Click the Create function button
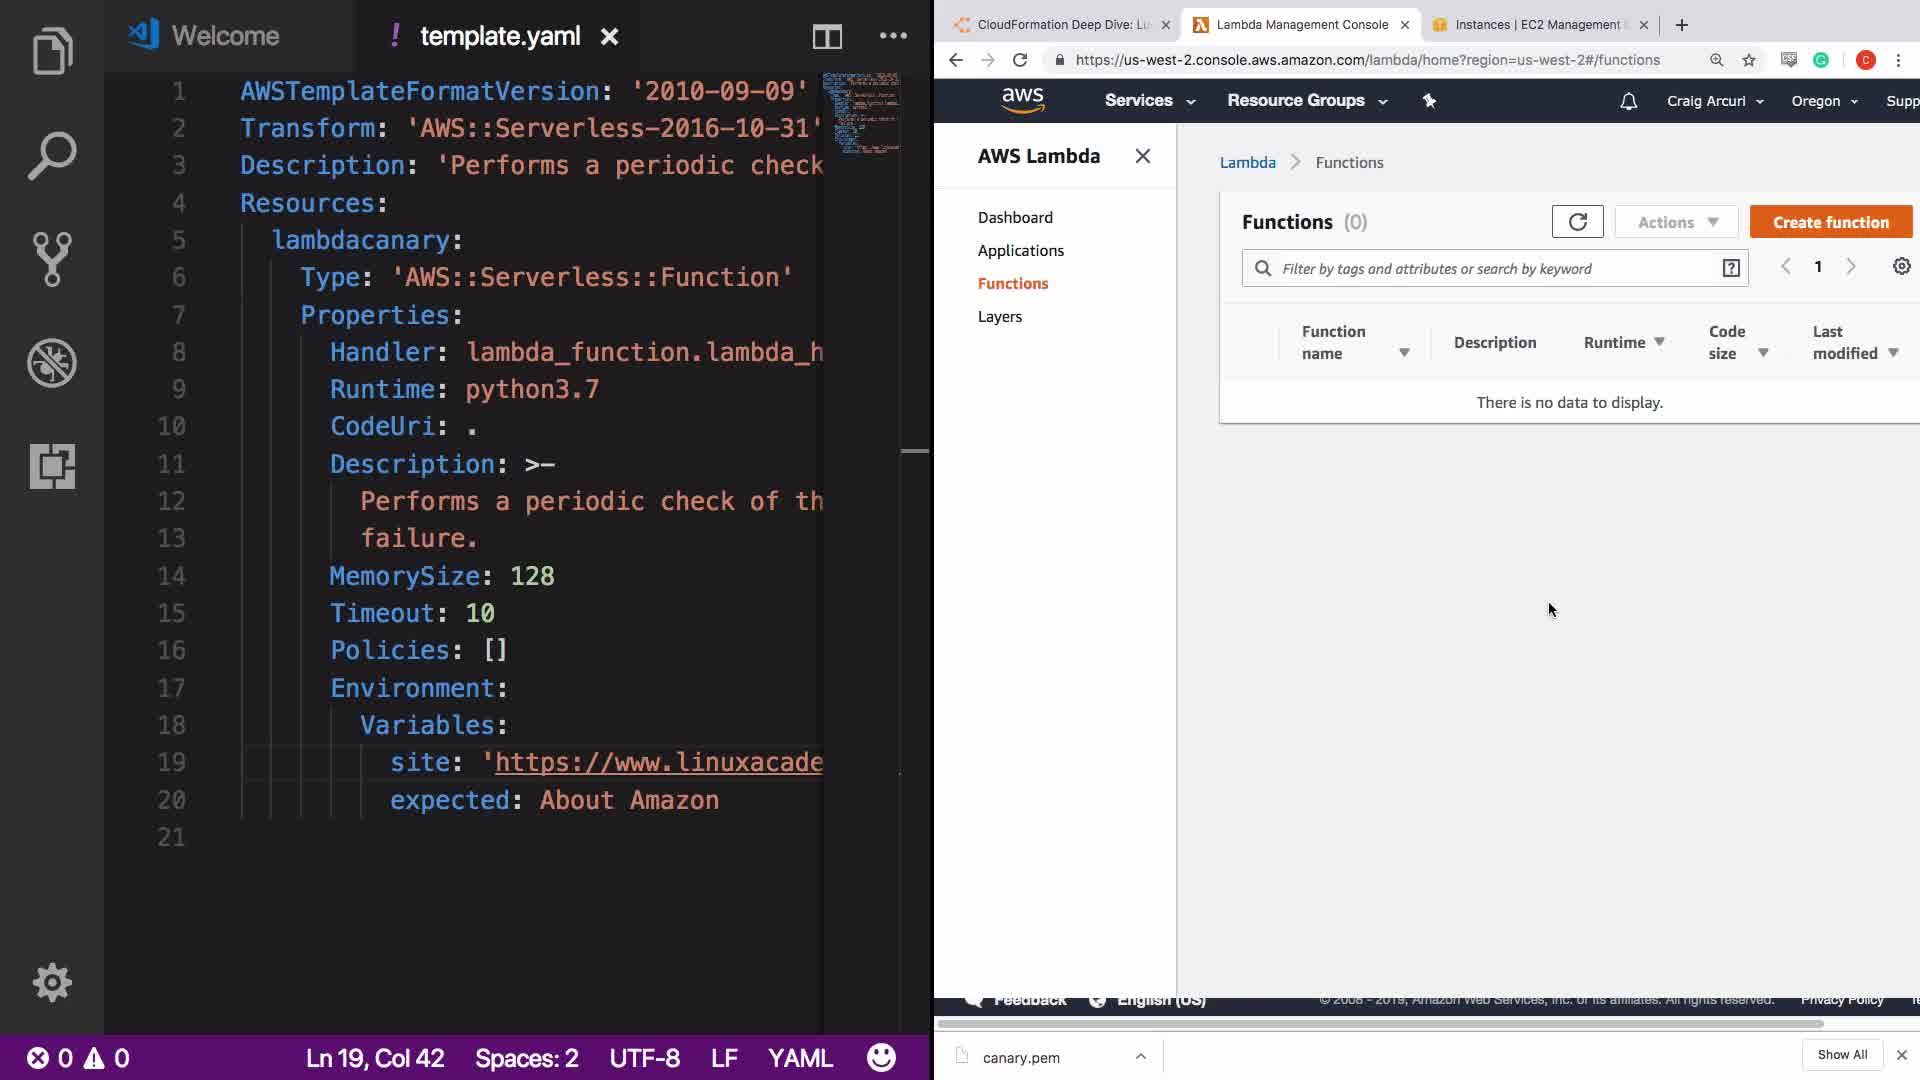Viewport: 1920px width, 1080px height. (1830, 222)
